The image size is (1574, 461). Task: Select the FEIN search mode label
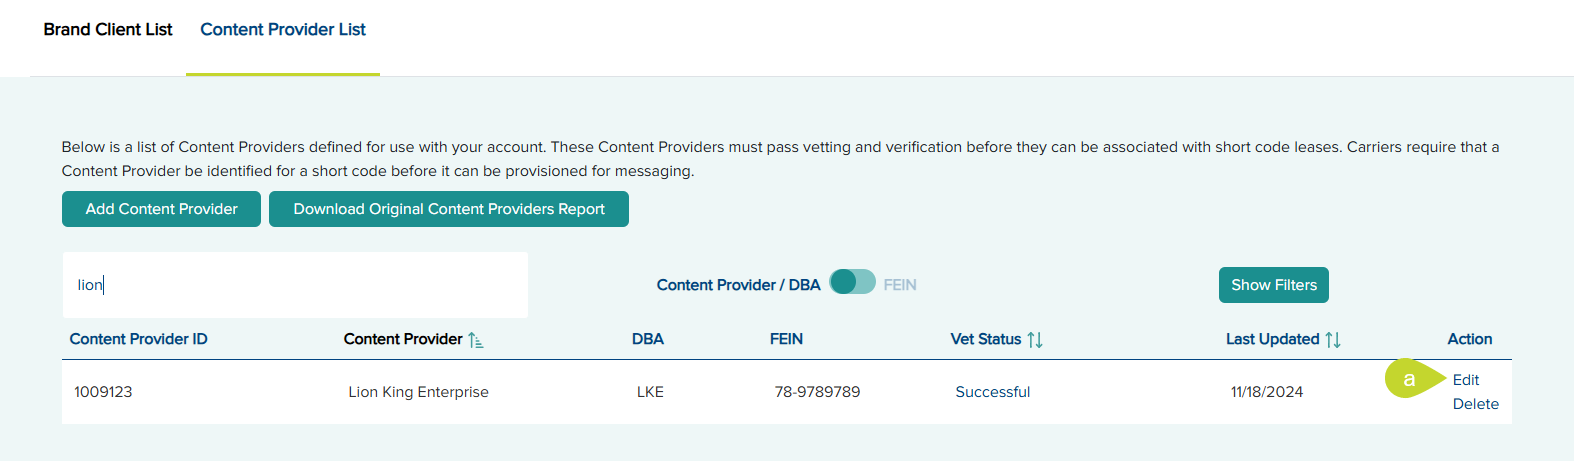coord(900,285)
